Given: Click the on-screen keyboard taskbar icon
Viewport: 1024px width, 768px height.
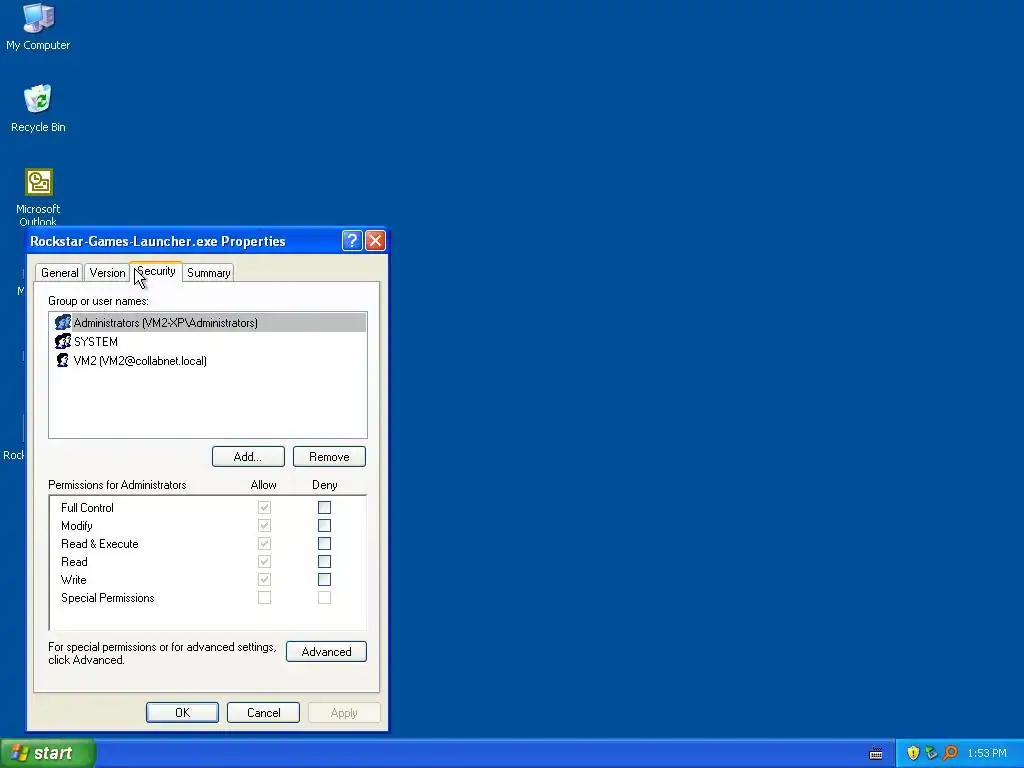Looking at the screenshot, I should coord(876,754).
